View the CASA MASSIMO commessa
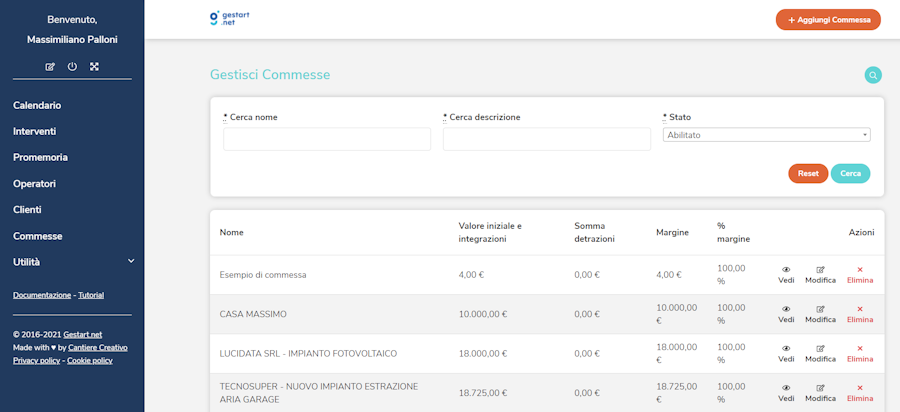 786,314
